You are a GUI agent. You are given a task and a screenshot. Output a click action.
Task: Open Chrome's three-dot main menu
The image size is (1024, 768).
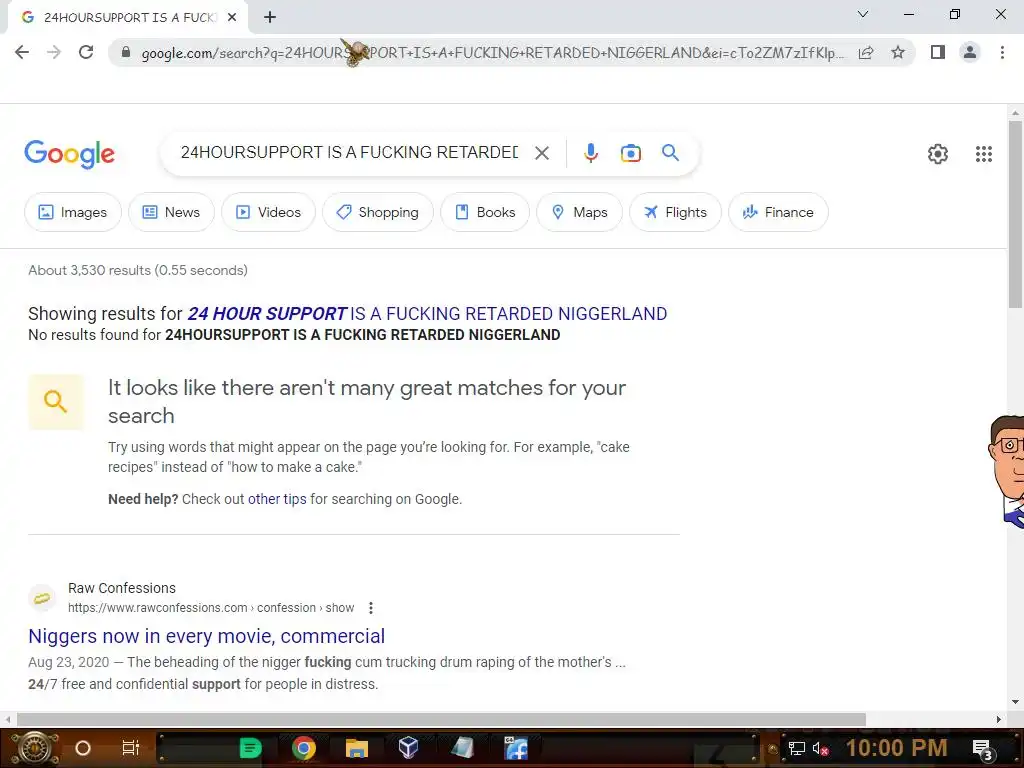click(x=1002, y=52)
